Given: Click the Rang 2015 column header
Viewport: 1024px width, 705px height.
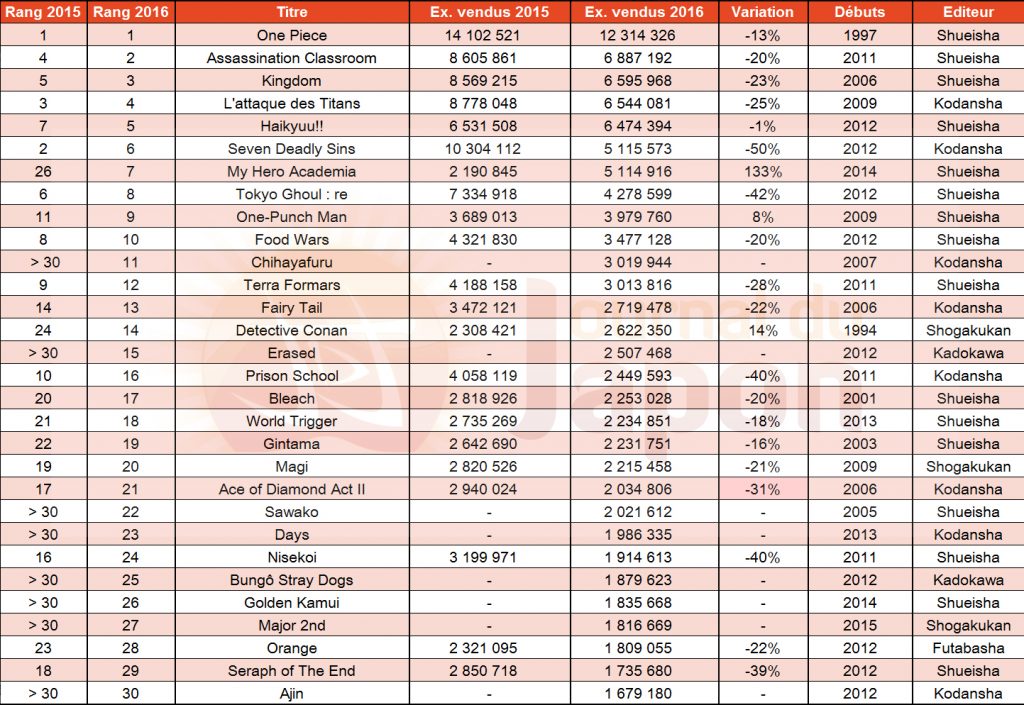Looking at the screenshot, I should tap(42, 12).
